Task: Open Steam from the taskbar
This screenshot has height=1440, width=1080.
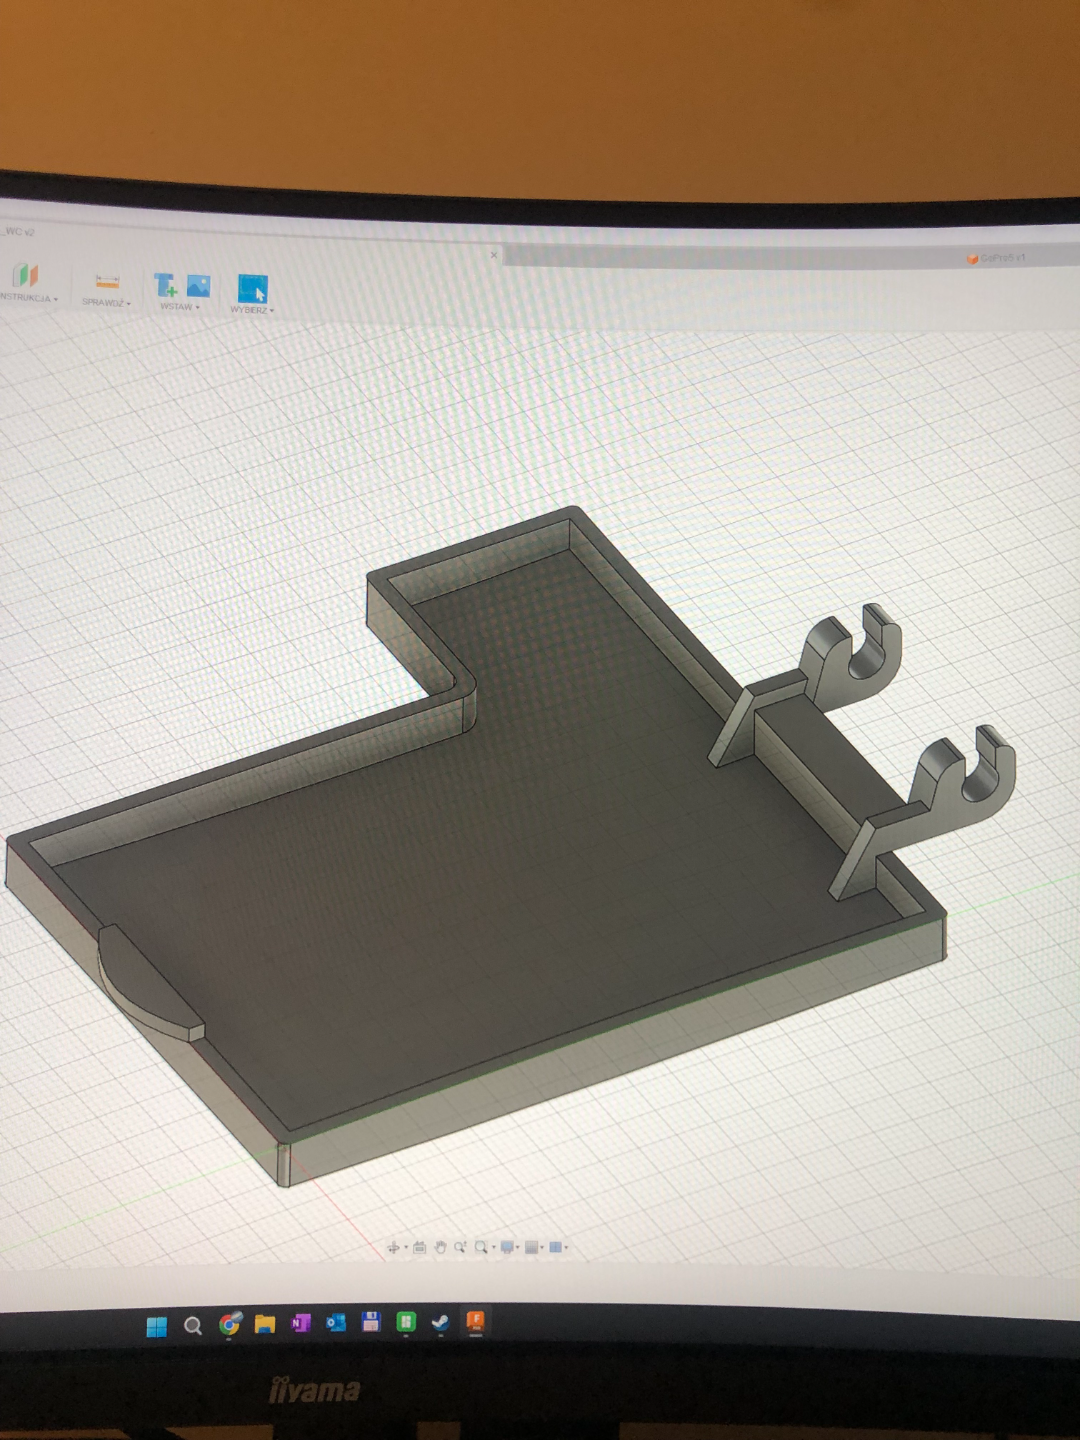Action: pyautogui.click(x=440, y=1322)
